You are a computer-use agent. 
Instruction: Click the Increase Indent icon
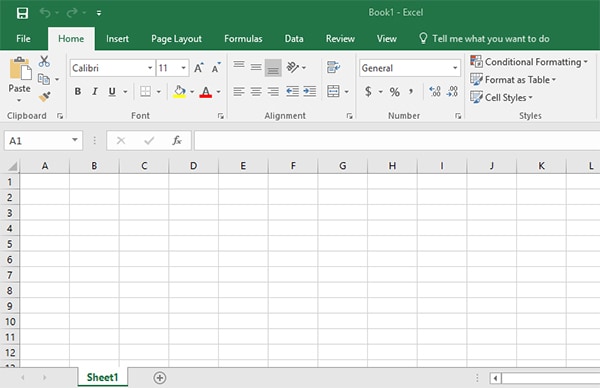[310, 91]
